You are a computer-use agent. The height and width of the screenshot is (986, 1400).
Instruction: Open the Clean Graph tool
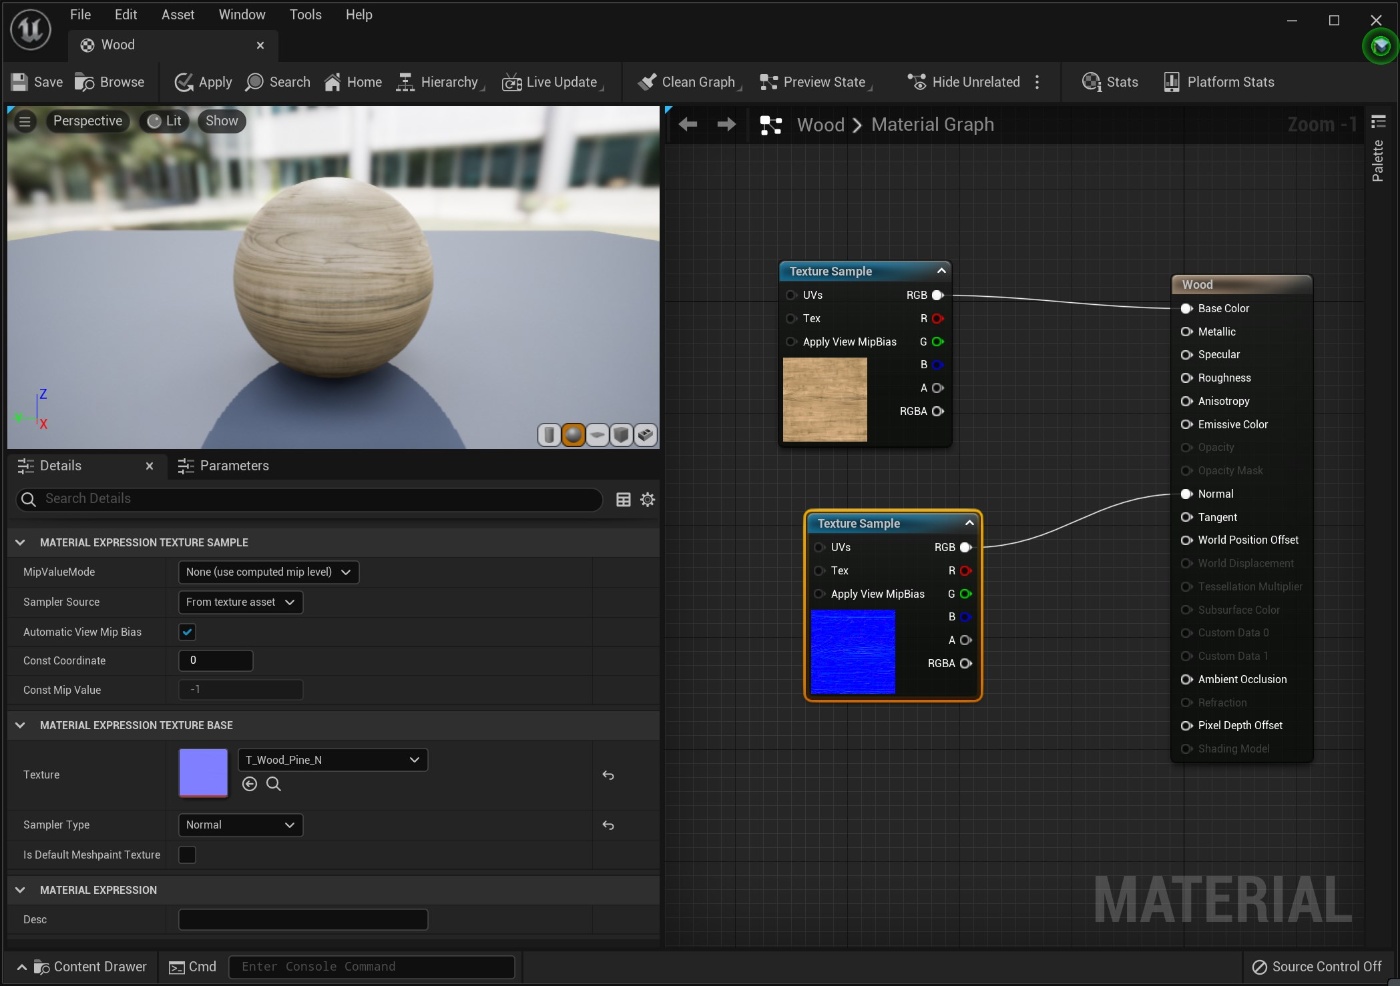click(688, 82)
